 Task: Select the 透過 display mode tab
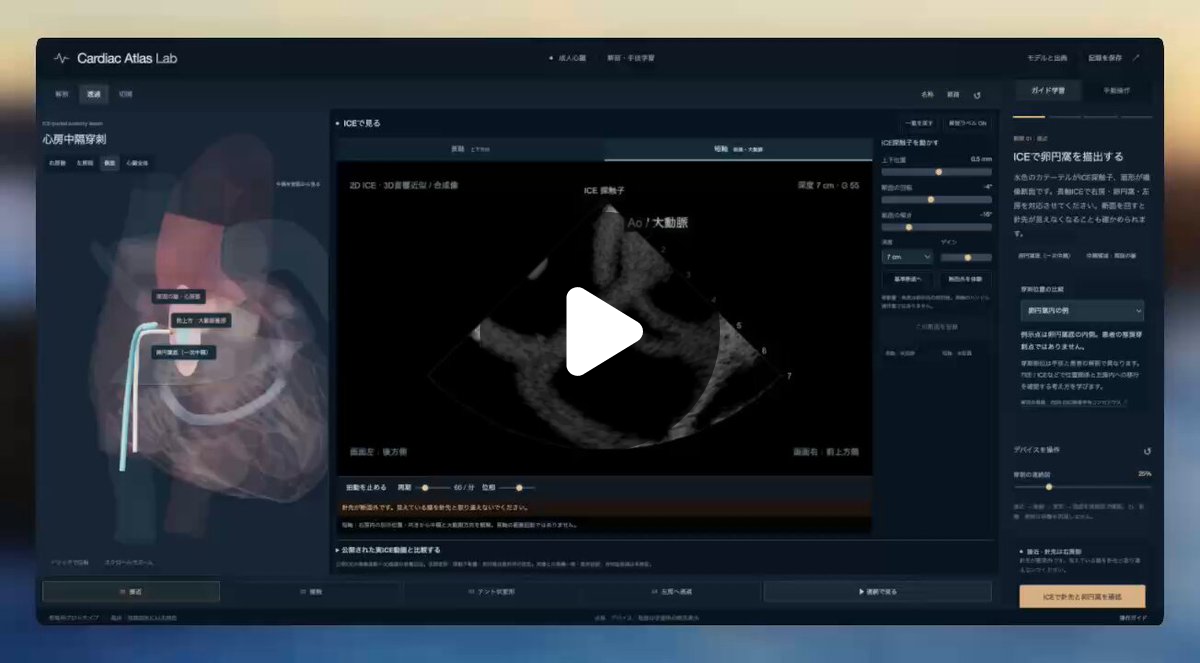point(93,94)
